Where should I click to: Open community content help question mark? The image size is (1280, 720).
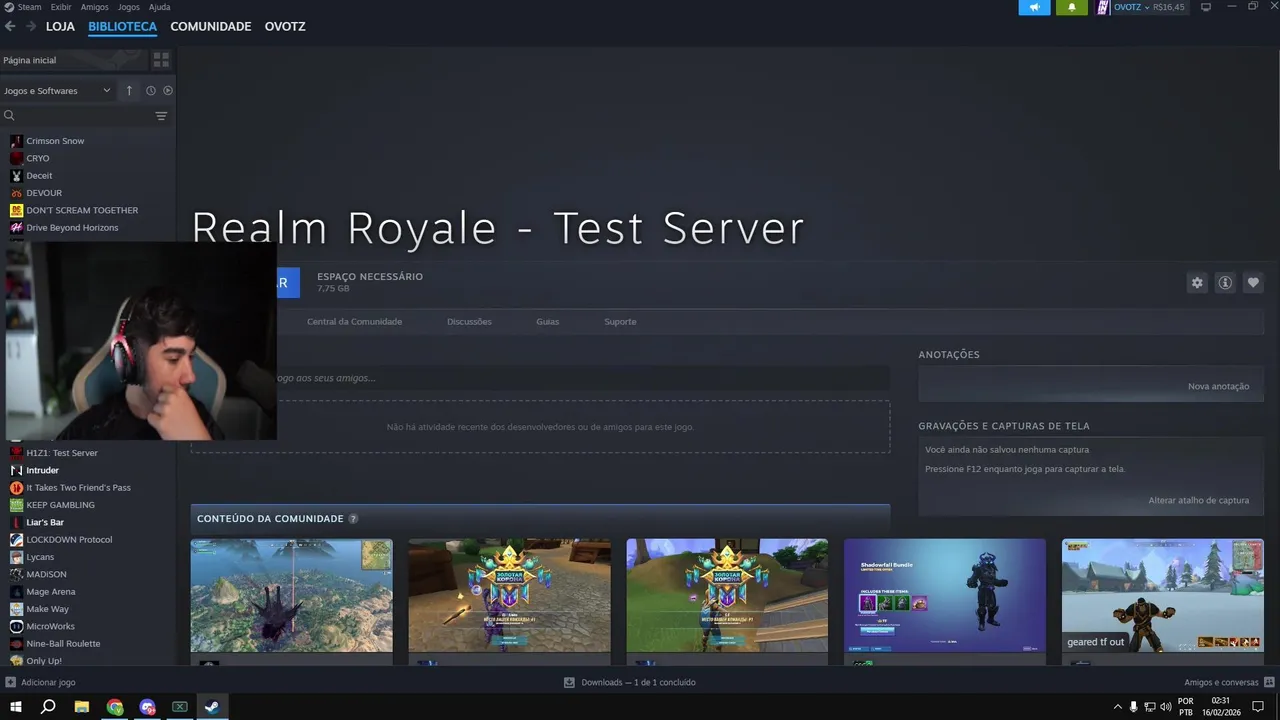[353, 519]
